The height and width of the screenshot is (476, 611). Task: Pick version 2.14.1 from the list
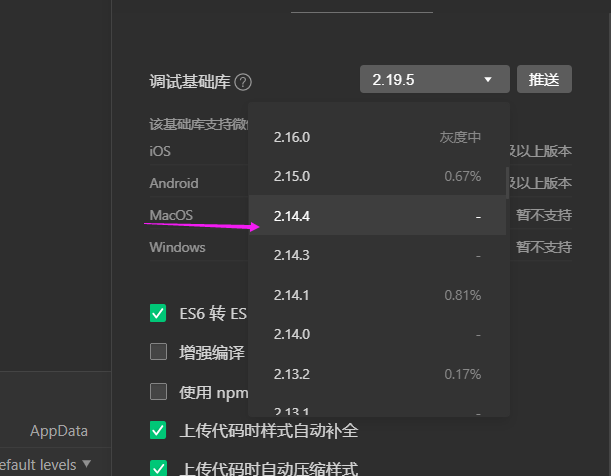(377, 295)
